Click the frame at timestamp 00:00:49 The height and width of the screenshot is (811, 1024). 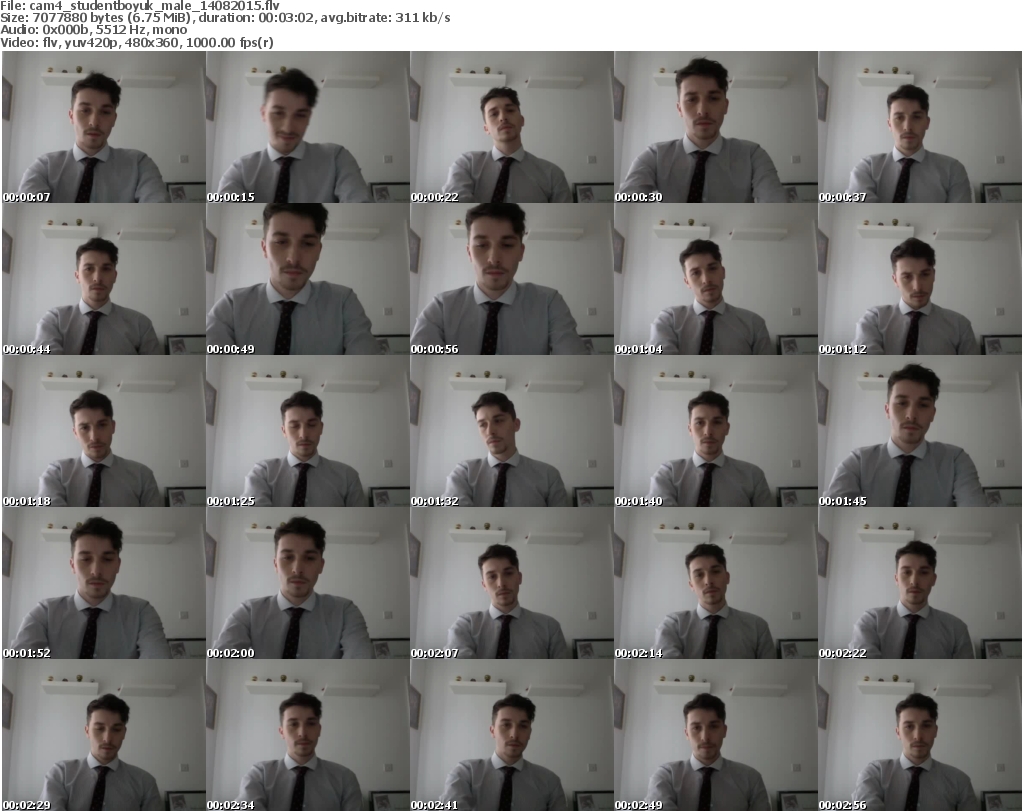[x=308, y=279]
